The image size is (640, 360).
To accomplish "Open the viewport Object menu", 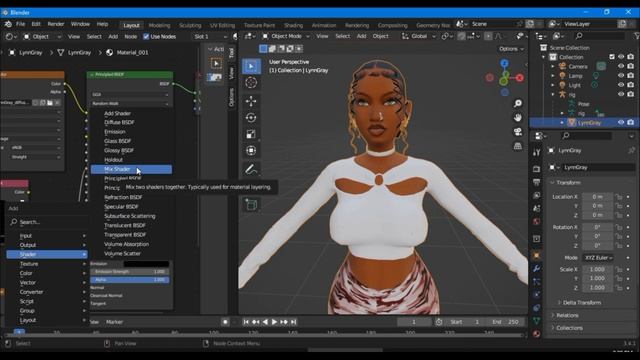I will (x=380, y=36).
